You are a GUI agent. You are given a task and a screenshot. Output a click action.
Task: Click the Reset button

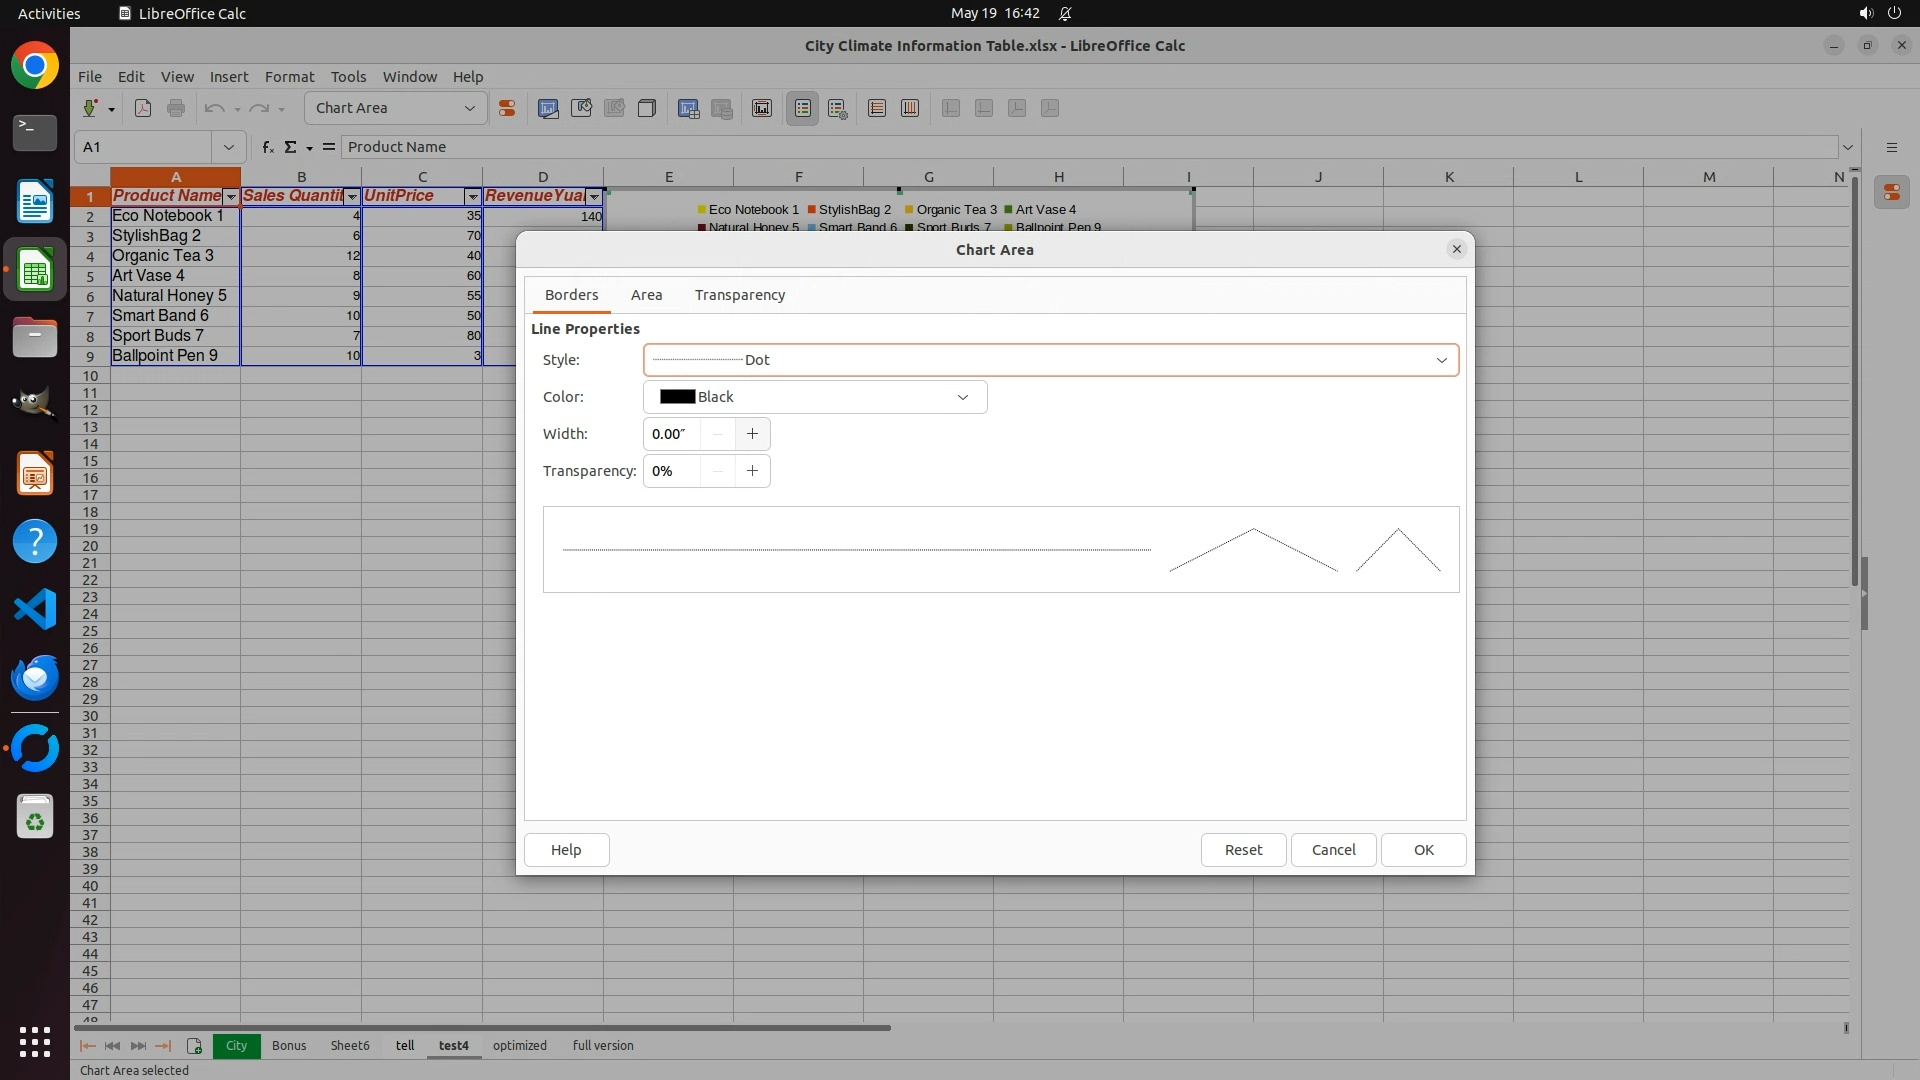click(1243, 850)
